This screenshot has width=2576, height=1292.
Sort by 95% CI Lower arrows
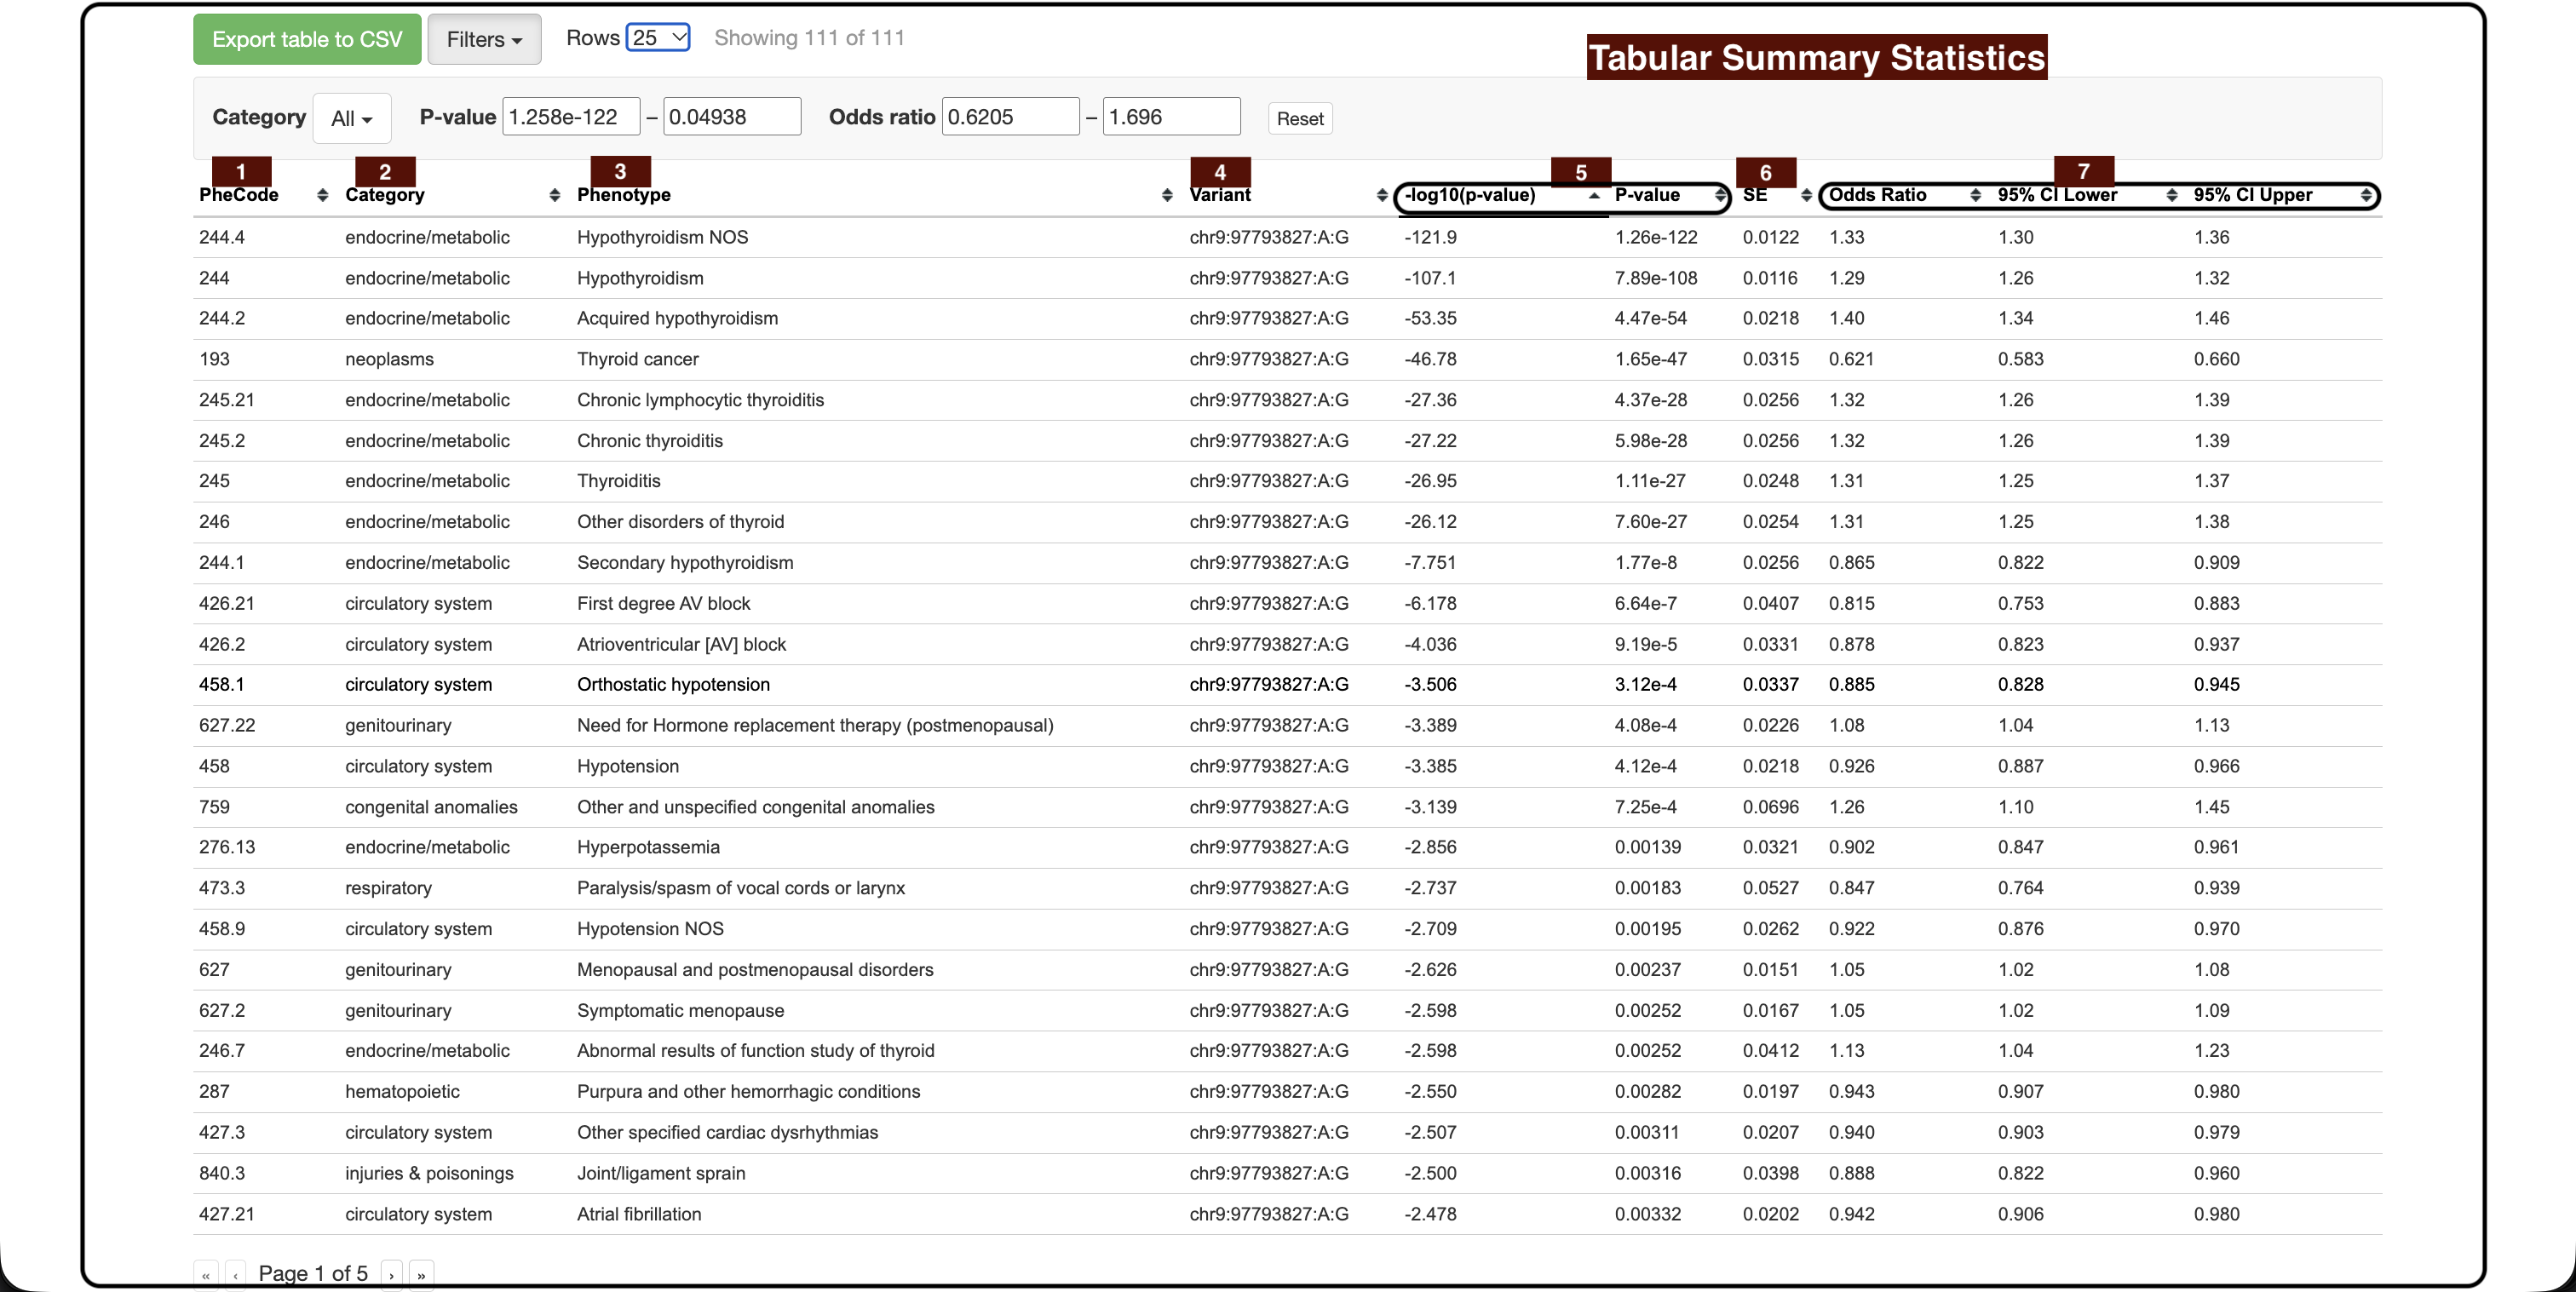click(x=2171, y=195)
